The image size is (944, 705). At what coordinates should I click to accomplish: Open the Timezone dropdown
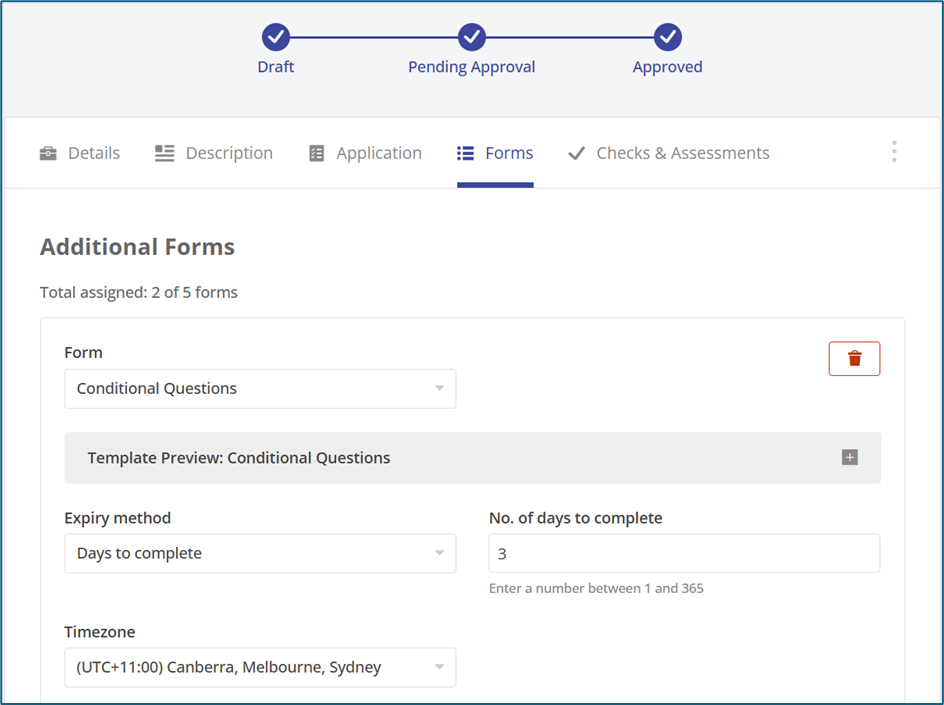tap(260, 668)
